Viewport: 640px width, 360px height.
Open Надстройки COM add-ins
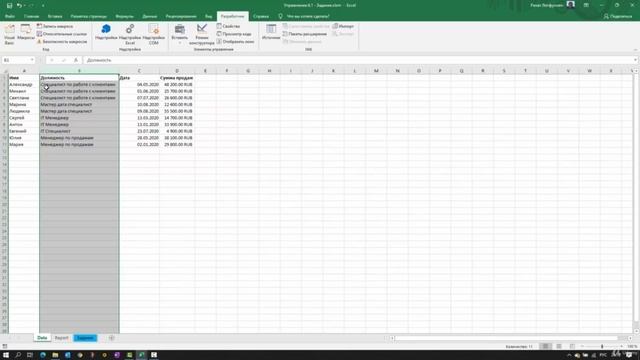153,34
